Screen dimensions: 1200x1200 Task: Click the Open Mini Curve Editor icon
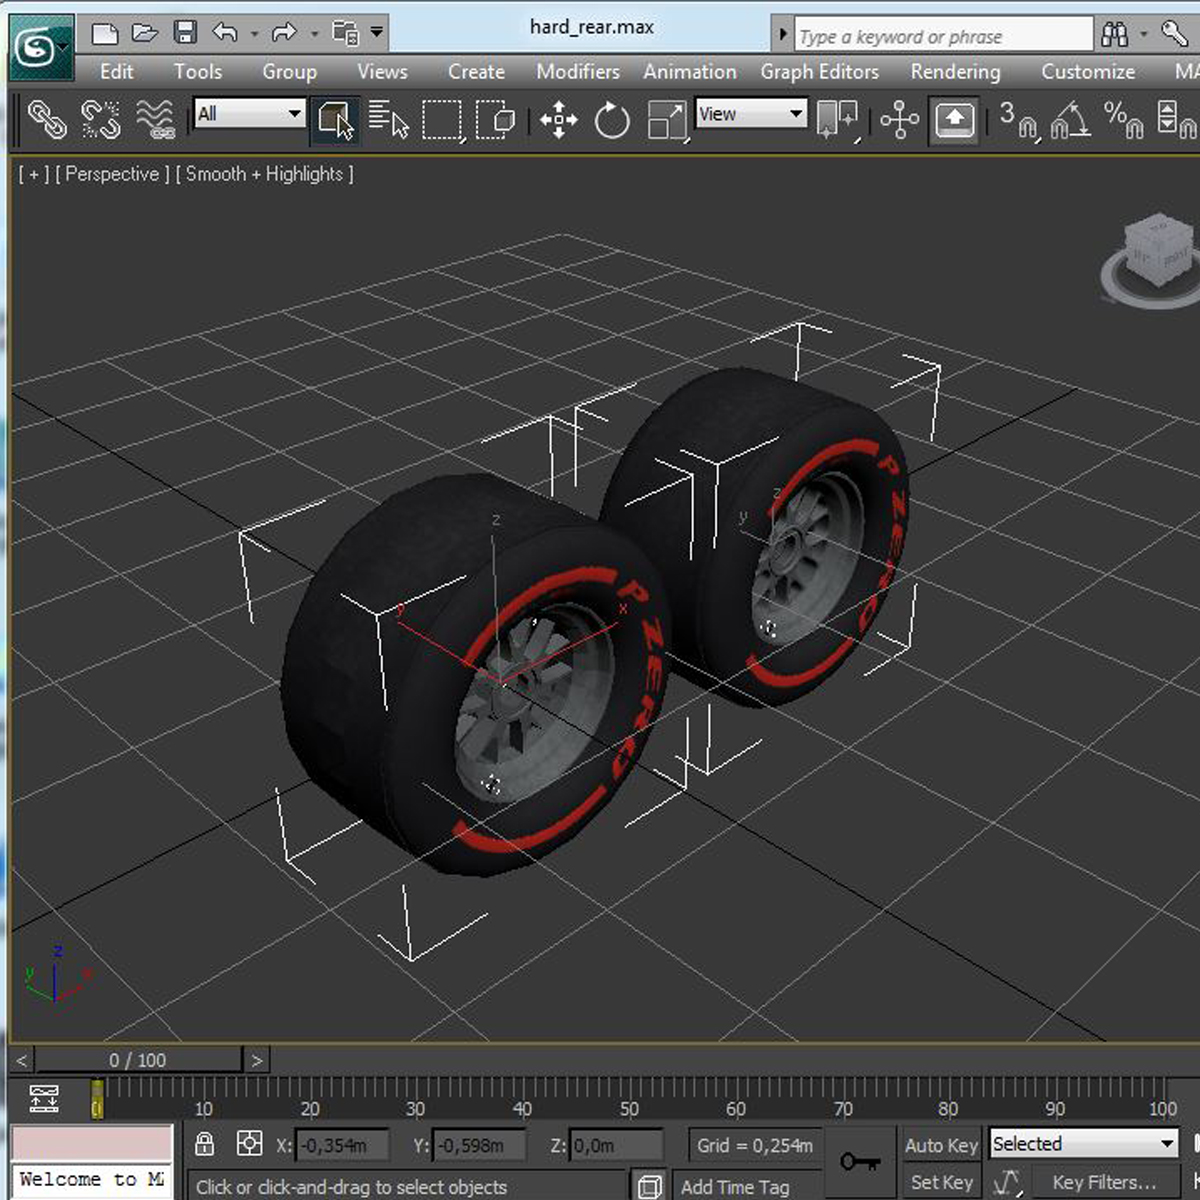(44, 1098)
